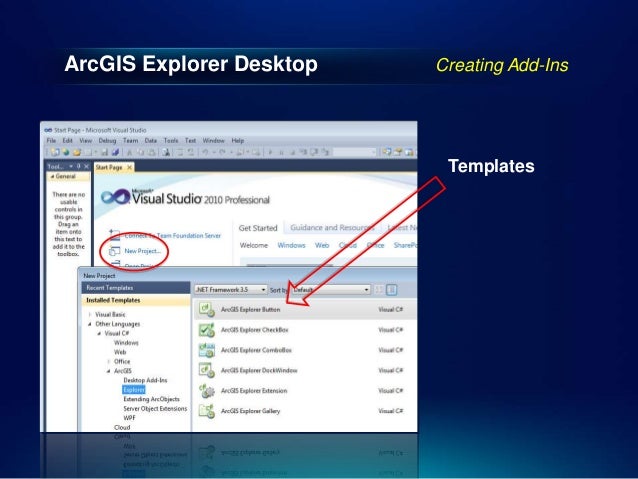The image size is (638, 479).
Task: Click the Solution Configurations combo box in toolbar
Action: coord(355,152)
